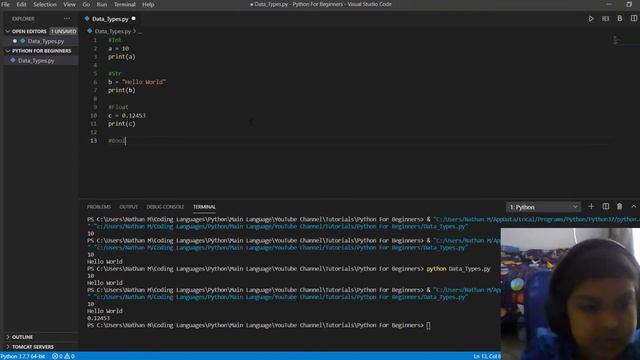Split the terminal pane

606,207
